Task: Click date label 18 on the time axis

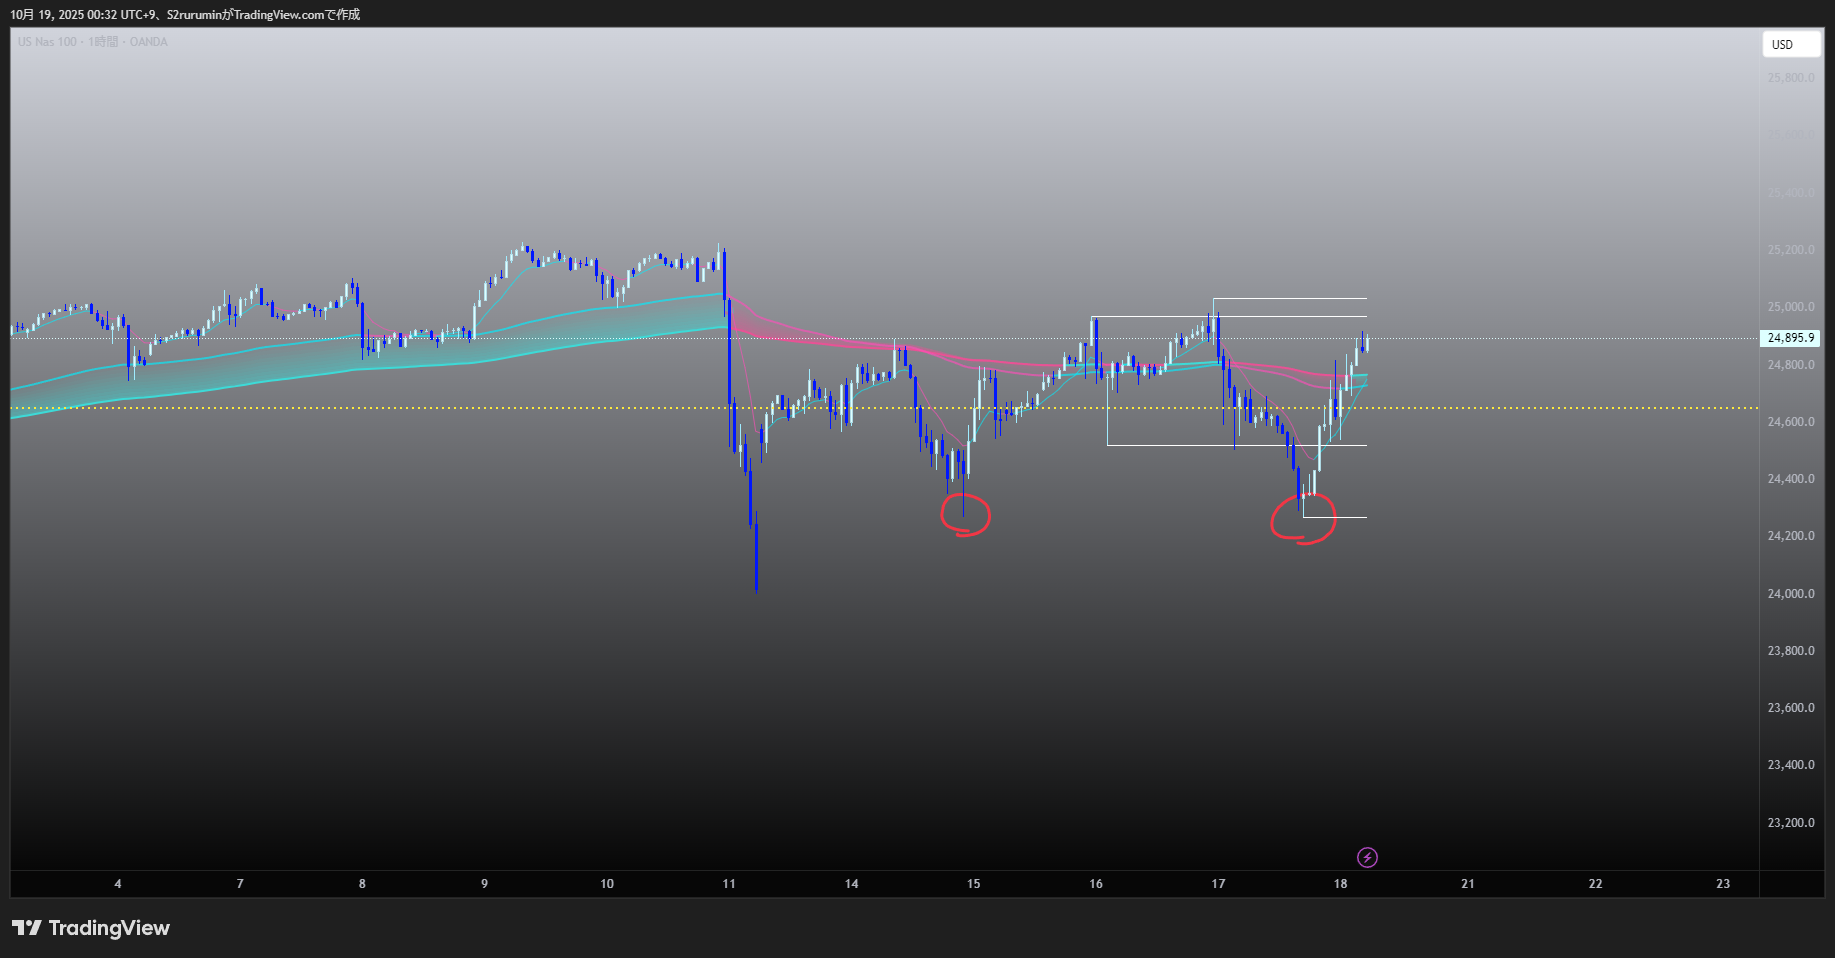Action: pos(1340,884)
